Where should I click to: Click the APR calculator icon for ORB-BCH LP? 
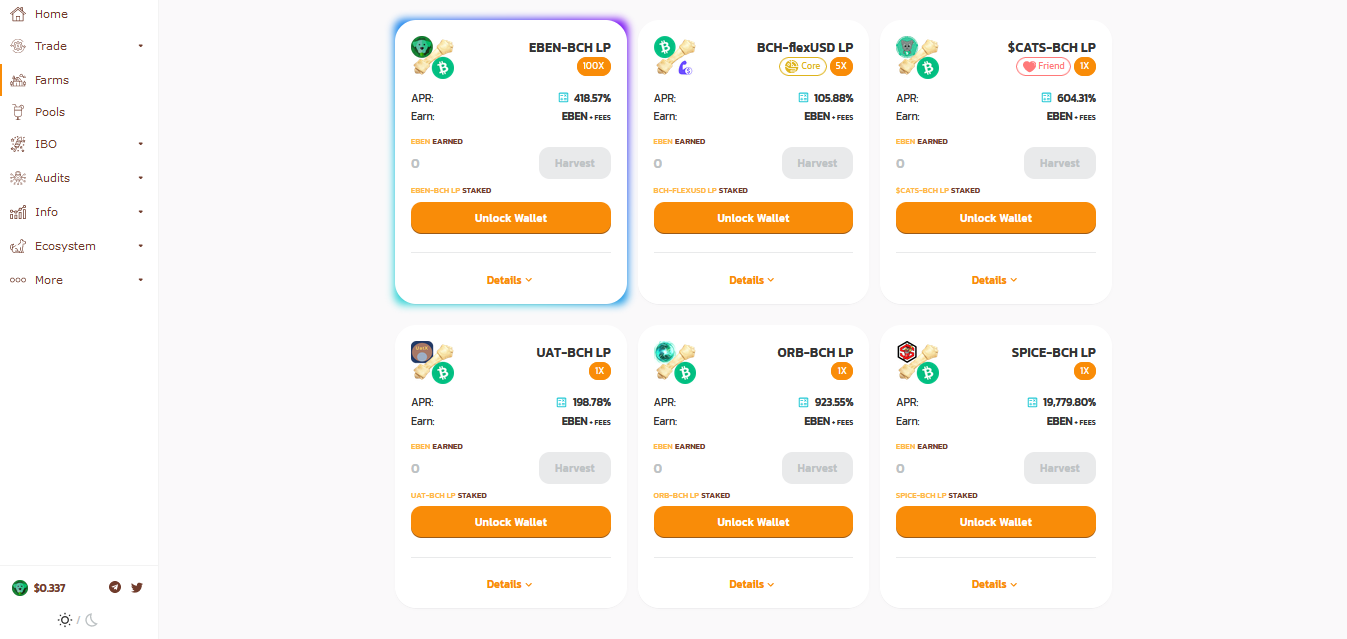click(803, 402)
